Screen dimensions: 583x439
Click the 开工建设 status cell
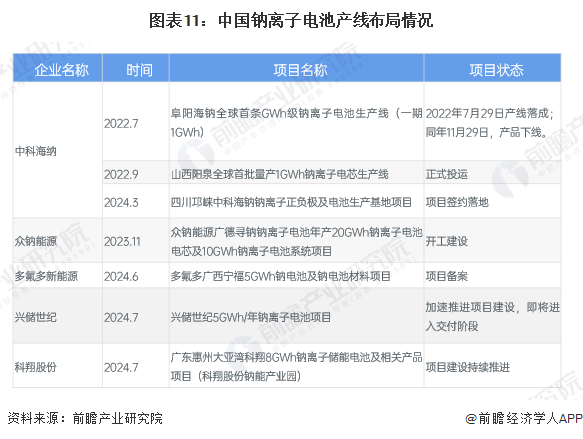click(492, 241)
